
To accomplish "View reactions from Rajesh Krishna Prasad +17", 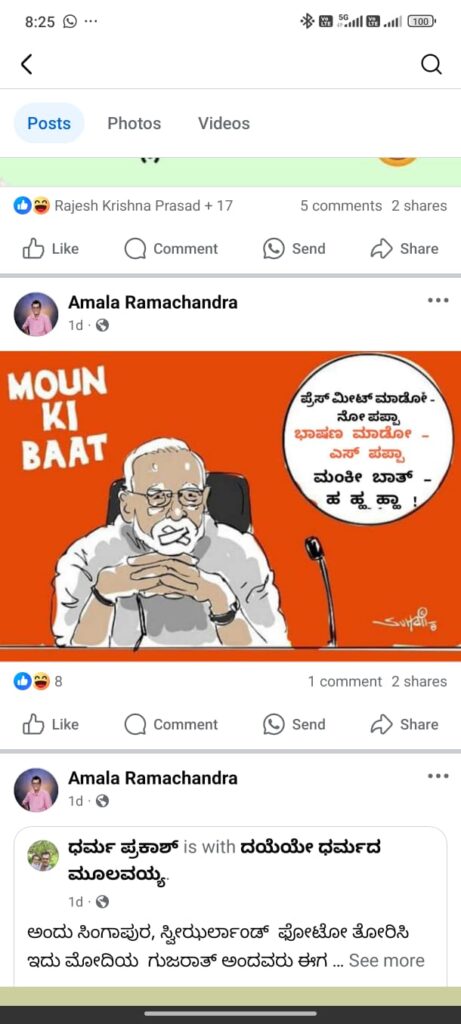I will 123,206.
